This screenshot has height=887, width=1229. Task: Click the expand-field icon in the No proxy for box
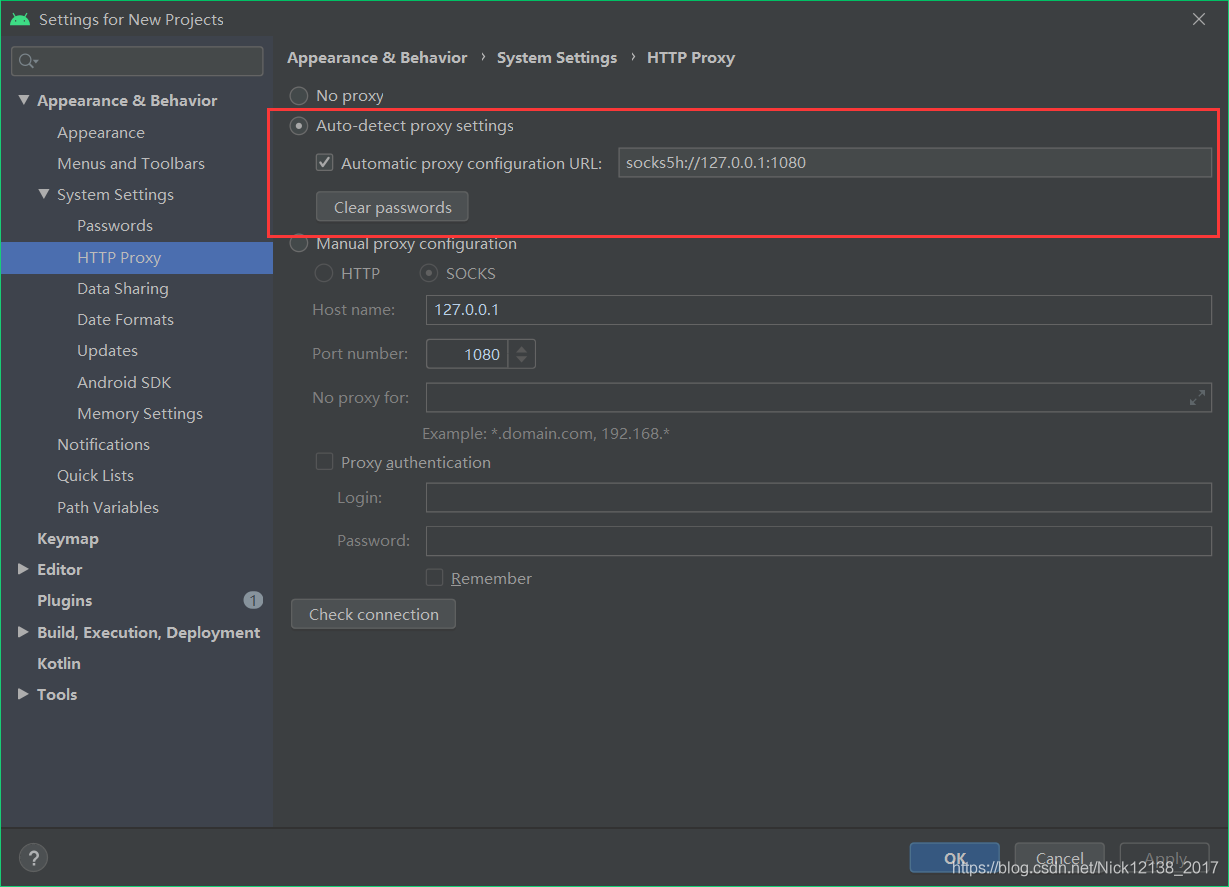coord(1198,397)
